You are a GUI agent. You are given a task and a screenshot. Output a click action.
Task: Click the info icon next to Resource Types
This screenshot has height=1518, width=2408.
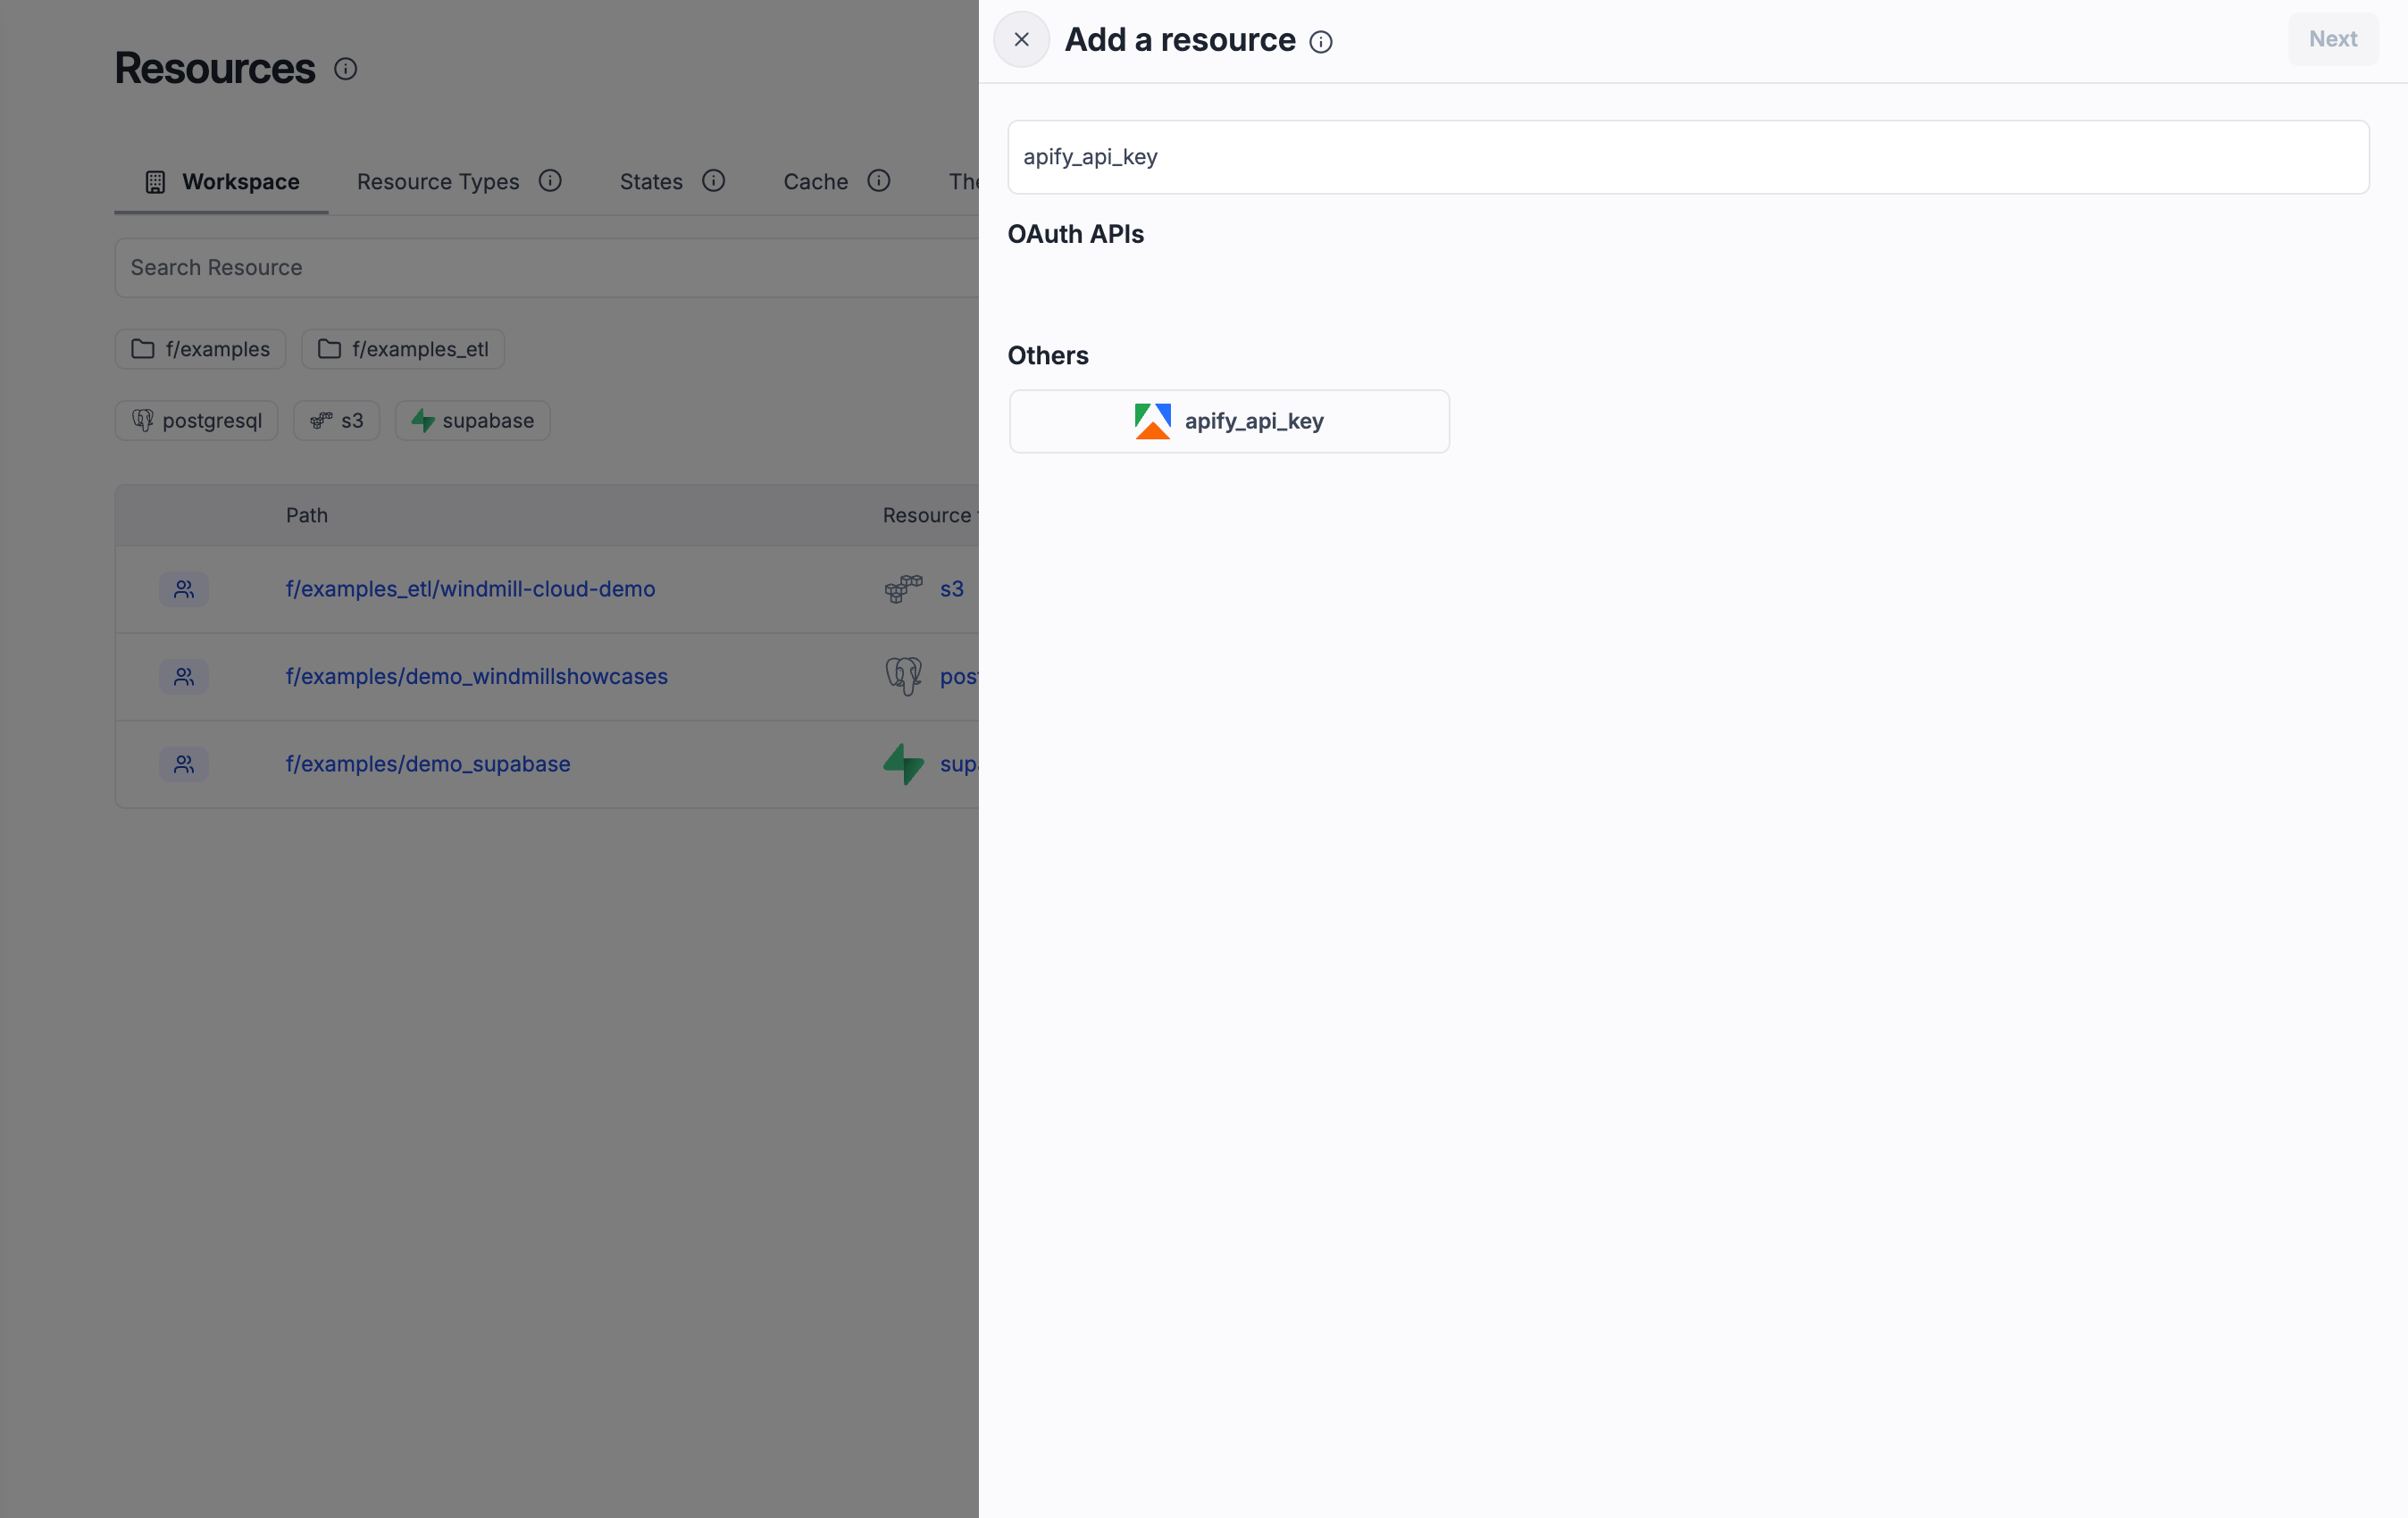550,181
